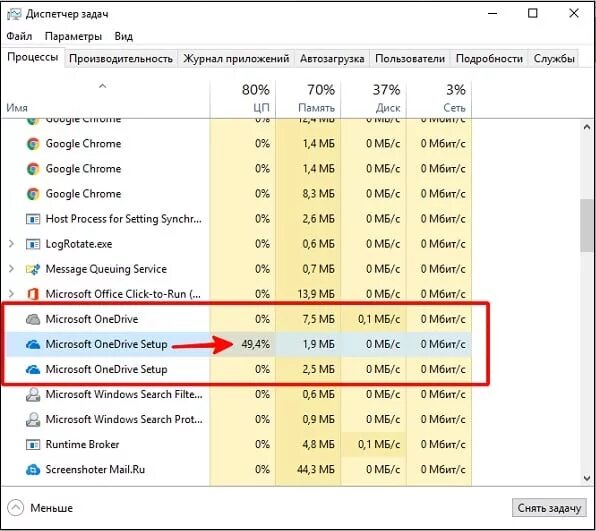The height and width of the screenshot is (531, 596).
Task: Click the Host Process for Setting Synchronization icon
Action: [33, 219]
